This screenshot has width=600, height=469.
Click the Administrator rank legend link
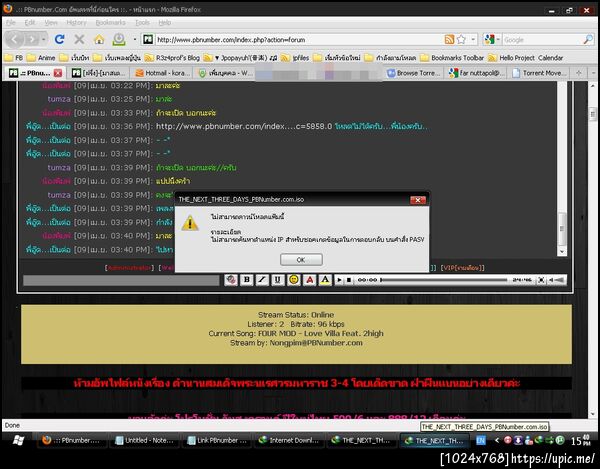130,268
